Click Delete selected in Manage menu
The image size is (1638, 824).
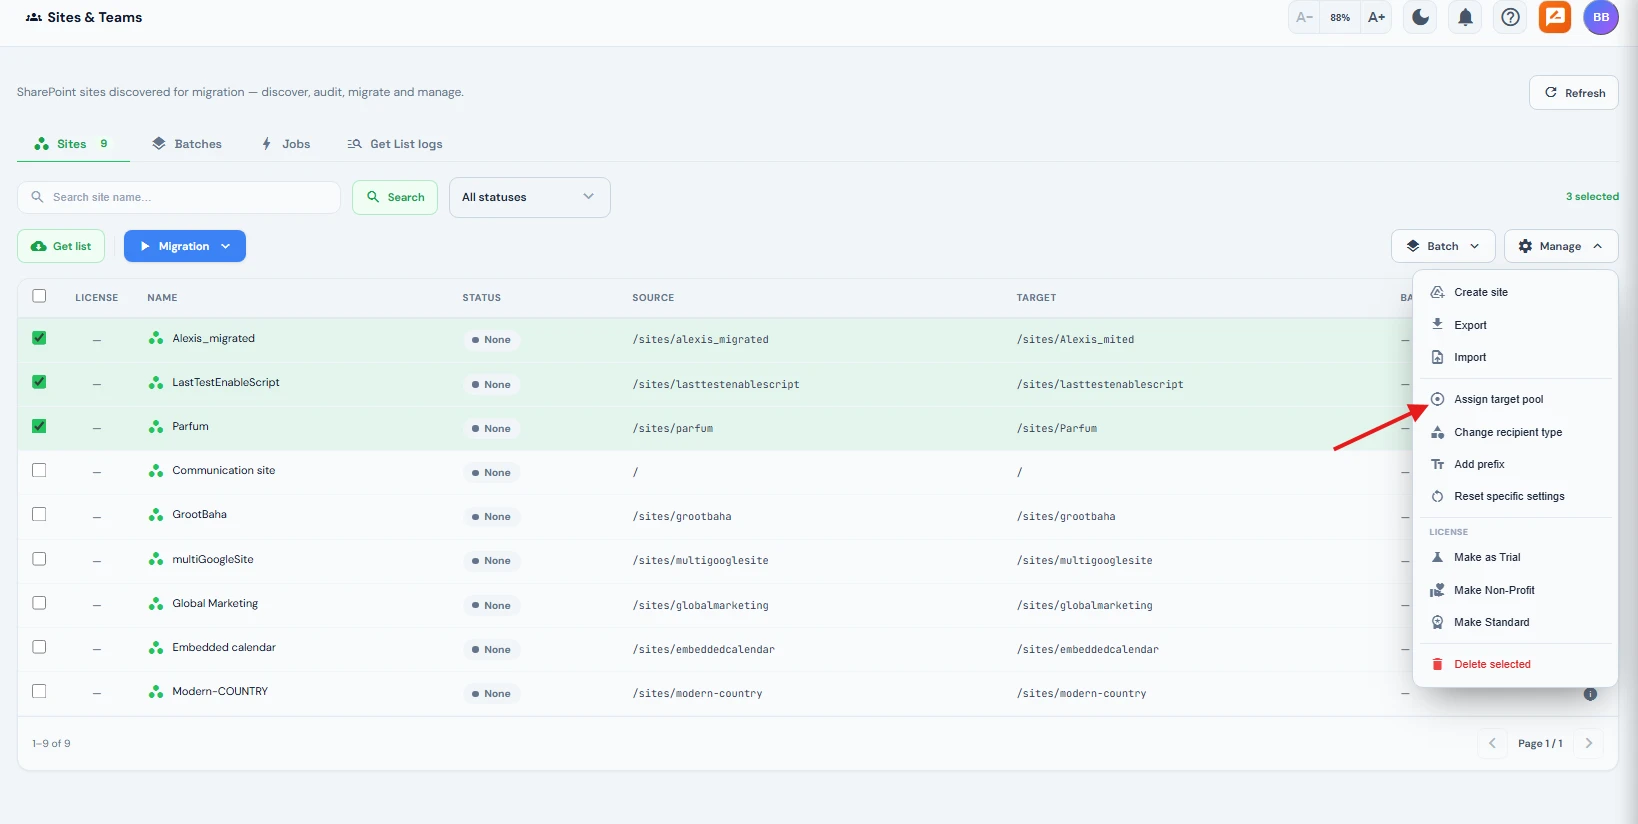click(x=1515, y=664)
